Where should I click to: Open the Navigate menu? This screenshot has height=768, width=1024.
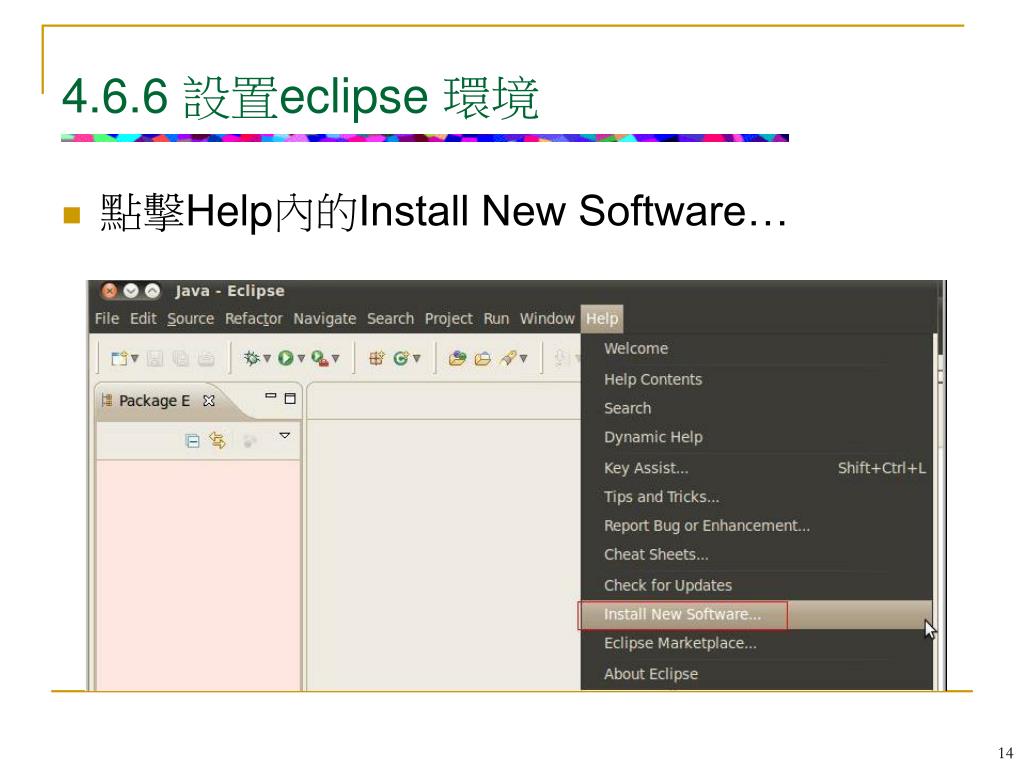click(325, 318)
